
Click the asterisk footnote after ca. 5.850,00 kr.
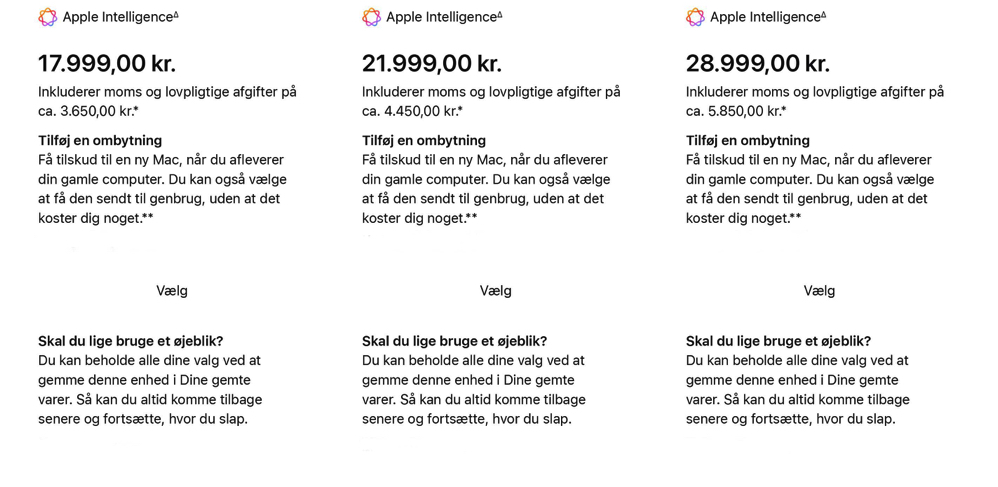(x=784, y=110)
